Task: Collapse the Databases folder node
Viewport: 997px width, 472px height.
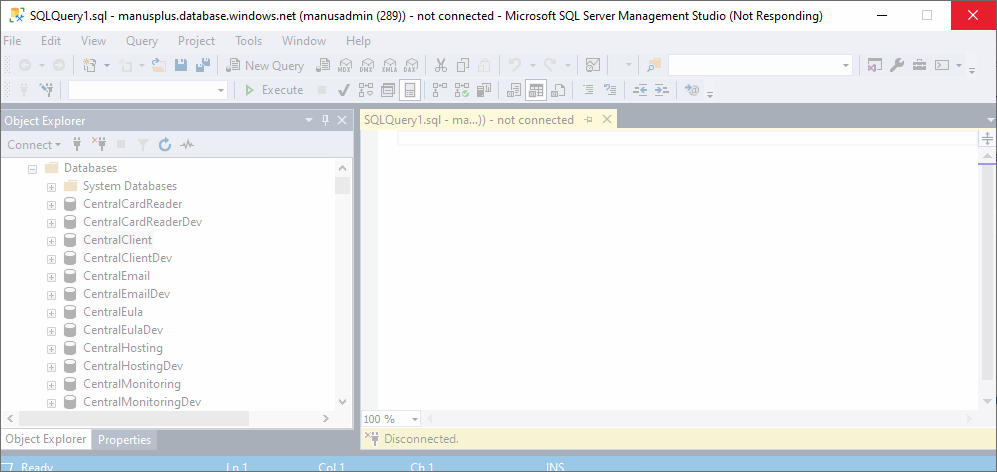Action: click(32, 169)
